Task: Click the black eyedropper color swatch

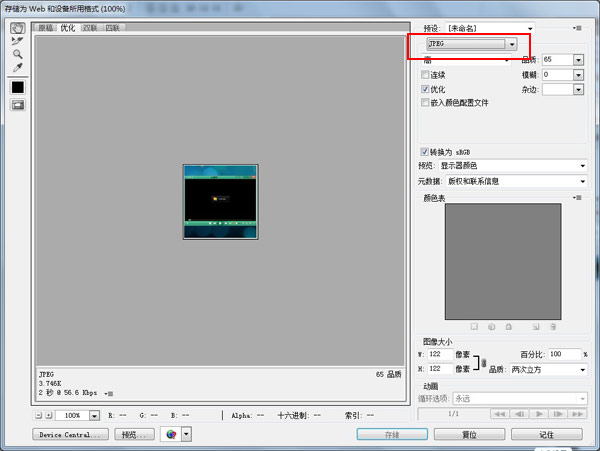Action: point(18,87)
